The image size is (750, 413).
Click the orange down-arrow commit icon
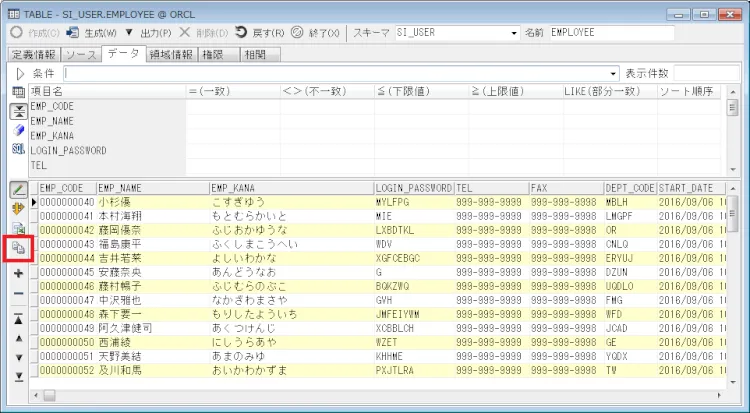pyautogui.click(x=18, y=209)
